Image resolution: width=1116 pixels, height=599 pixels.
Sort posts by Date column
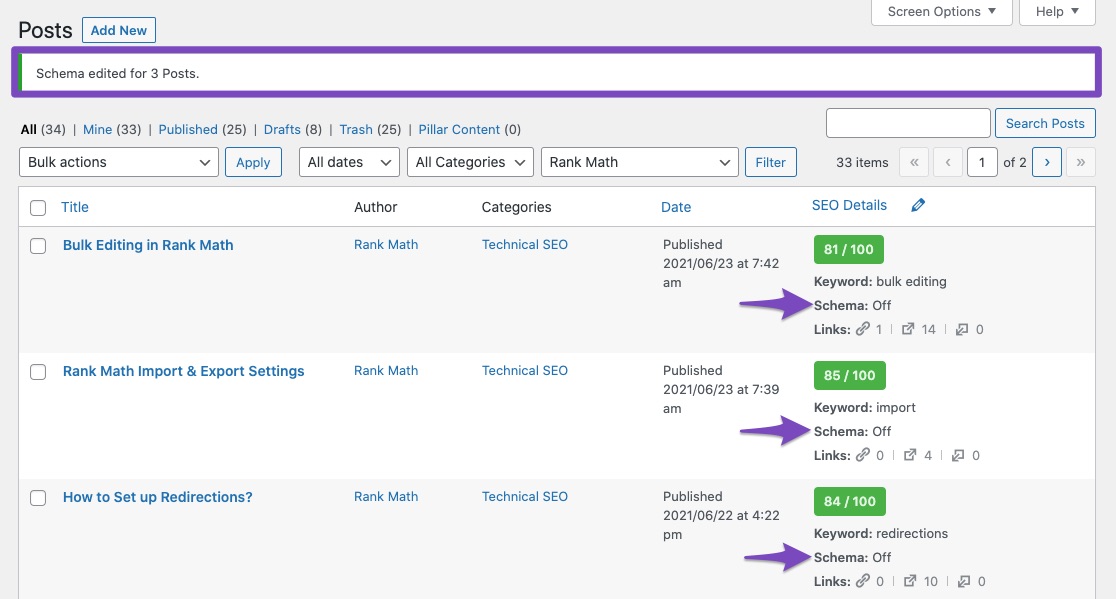(x=676, y=207)
